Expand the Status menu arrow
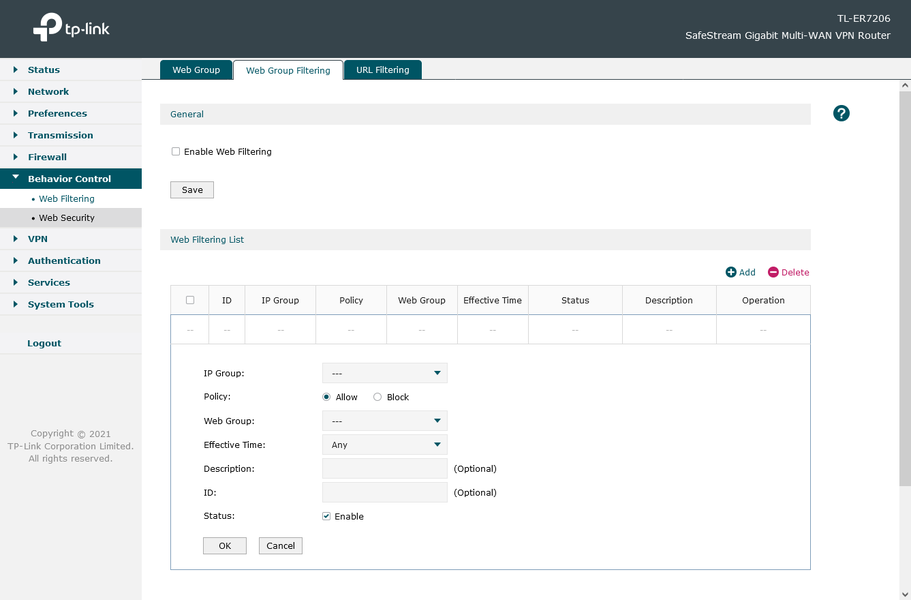 click(x=16, y=70)
